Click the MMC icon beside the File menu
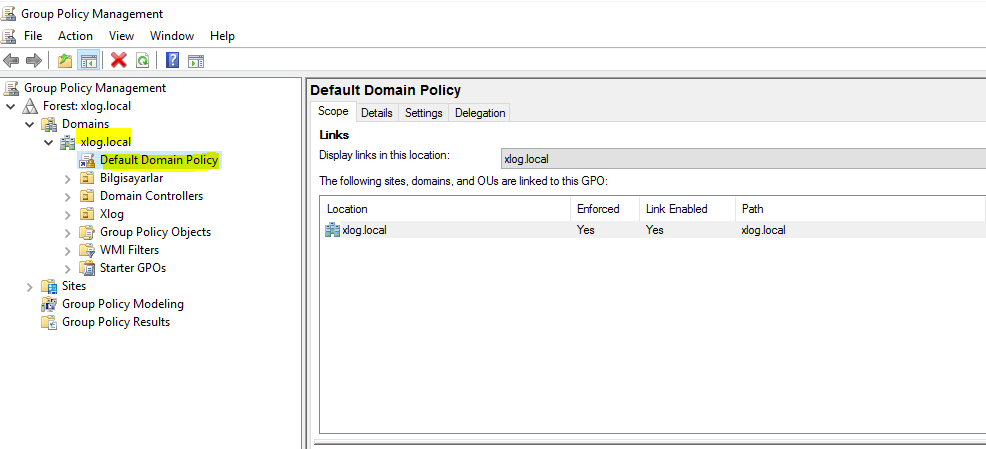The width and height of the screenshot is (986, 449). pos(9,36)
